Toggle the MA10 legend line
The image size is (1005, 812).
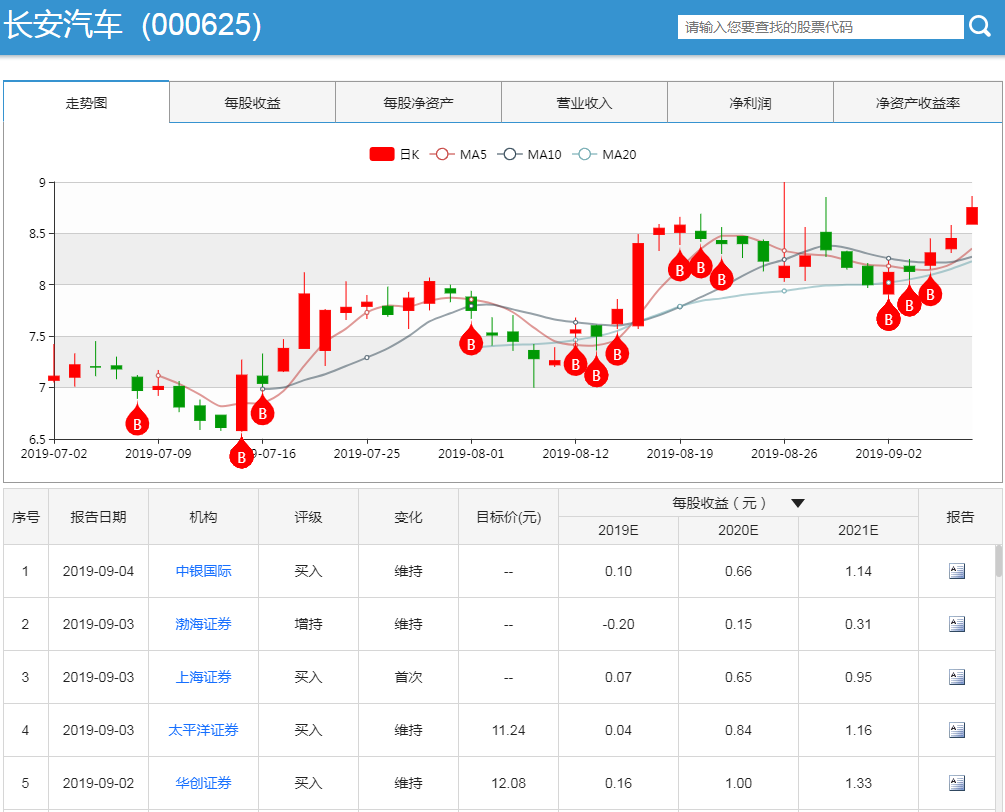point(529,154)
